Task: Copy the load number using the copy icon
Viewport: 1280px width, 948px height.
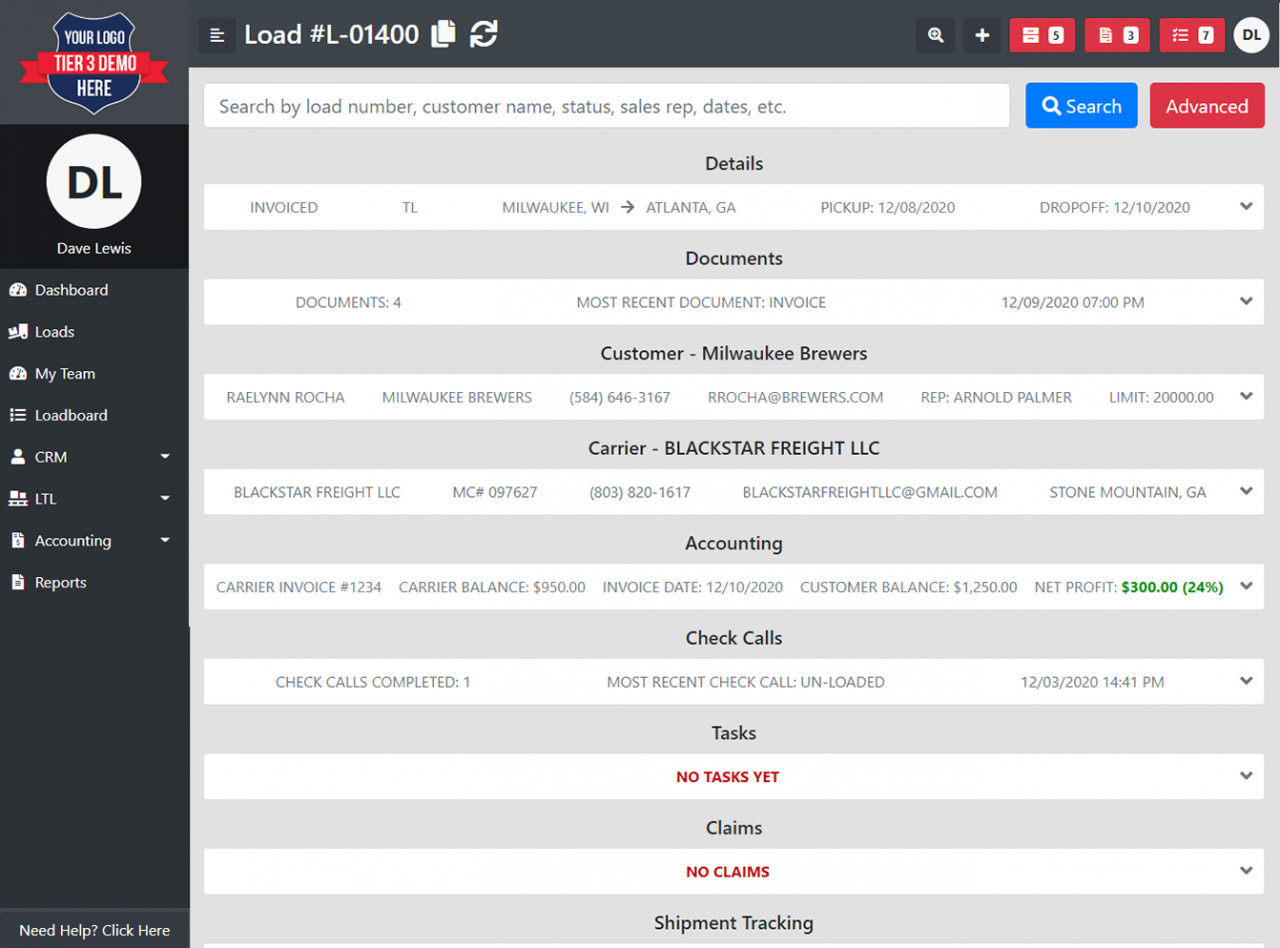Action: pyautogui.click(x=442, y=32)
